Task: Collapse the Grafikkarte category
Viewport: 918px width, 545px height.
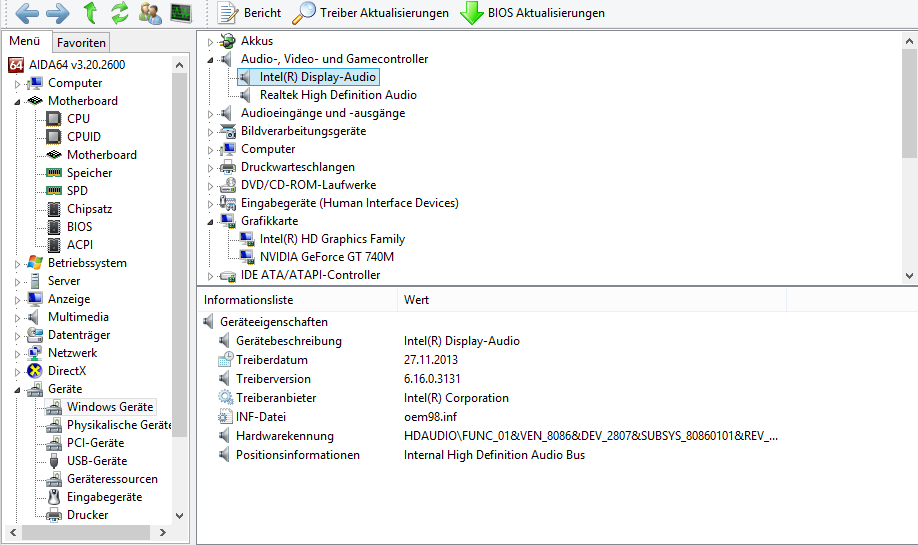Action: pyautogui.click(x=210, y=222)
